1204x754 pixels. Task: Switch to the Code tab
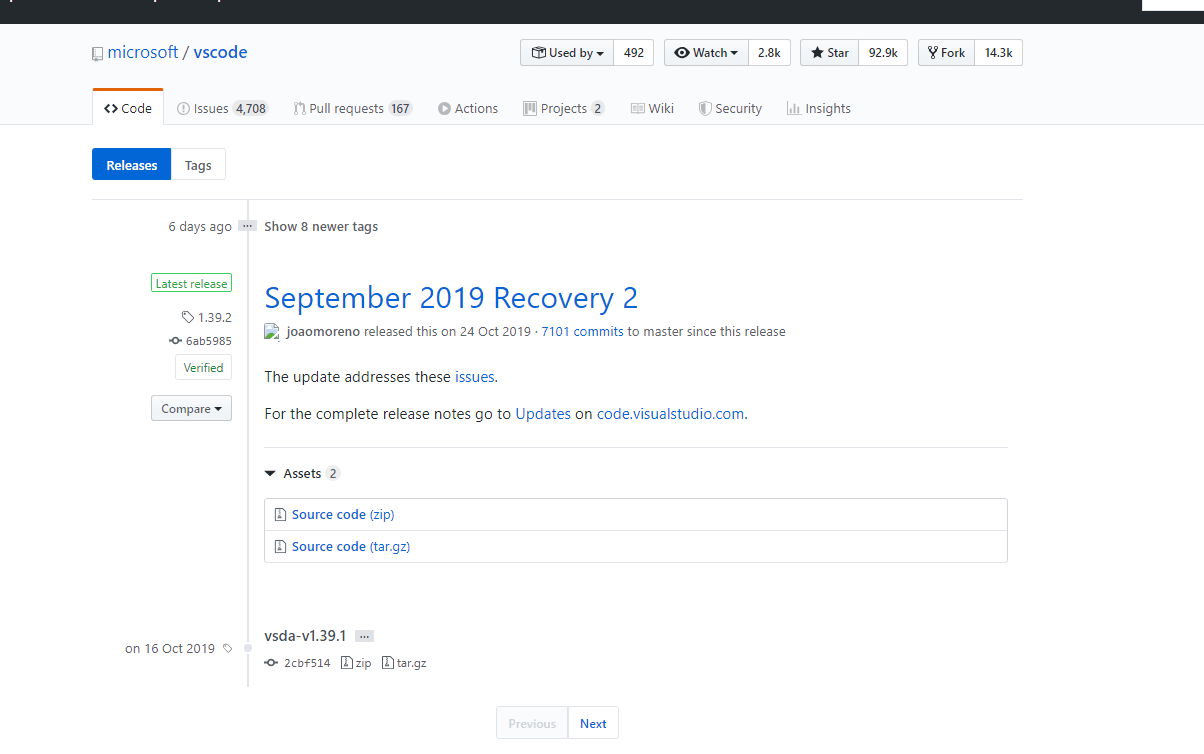(x=128, y=108)
